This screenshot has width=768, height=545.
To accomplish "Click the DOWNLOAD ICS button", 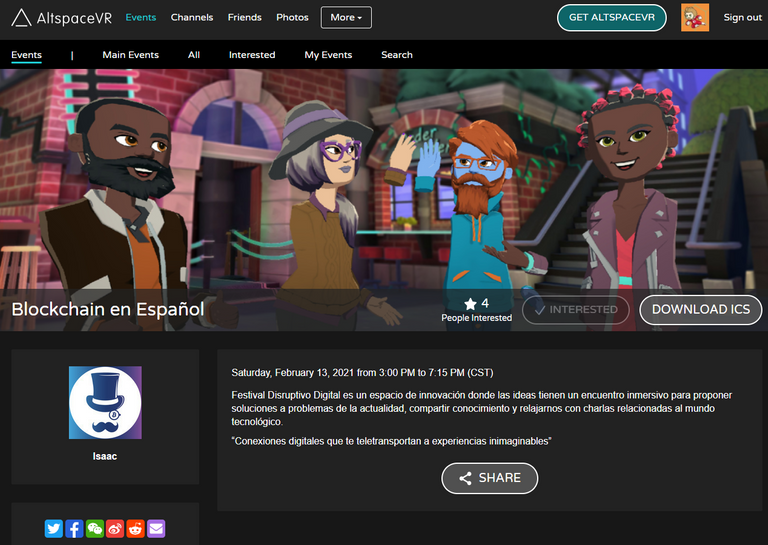I will (701, 309).
